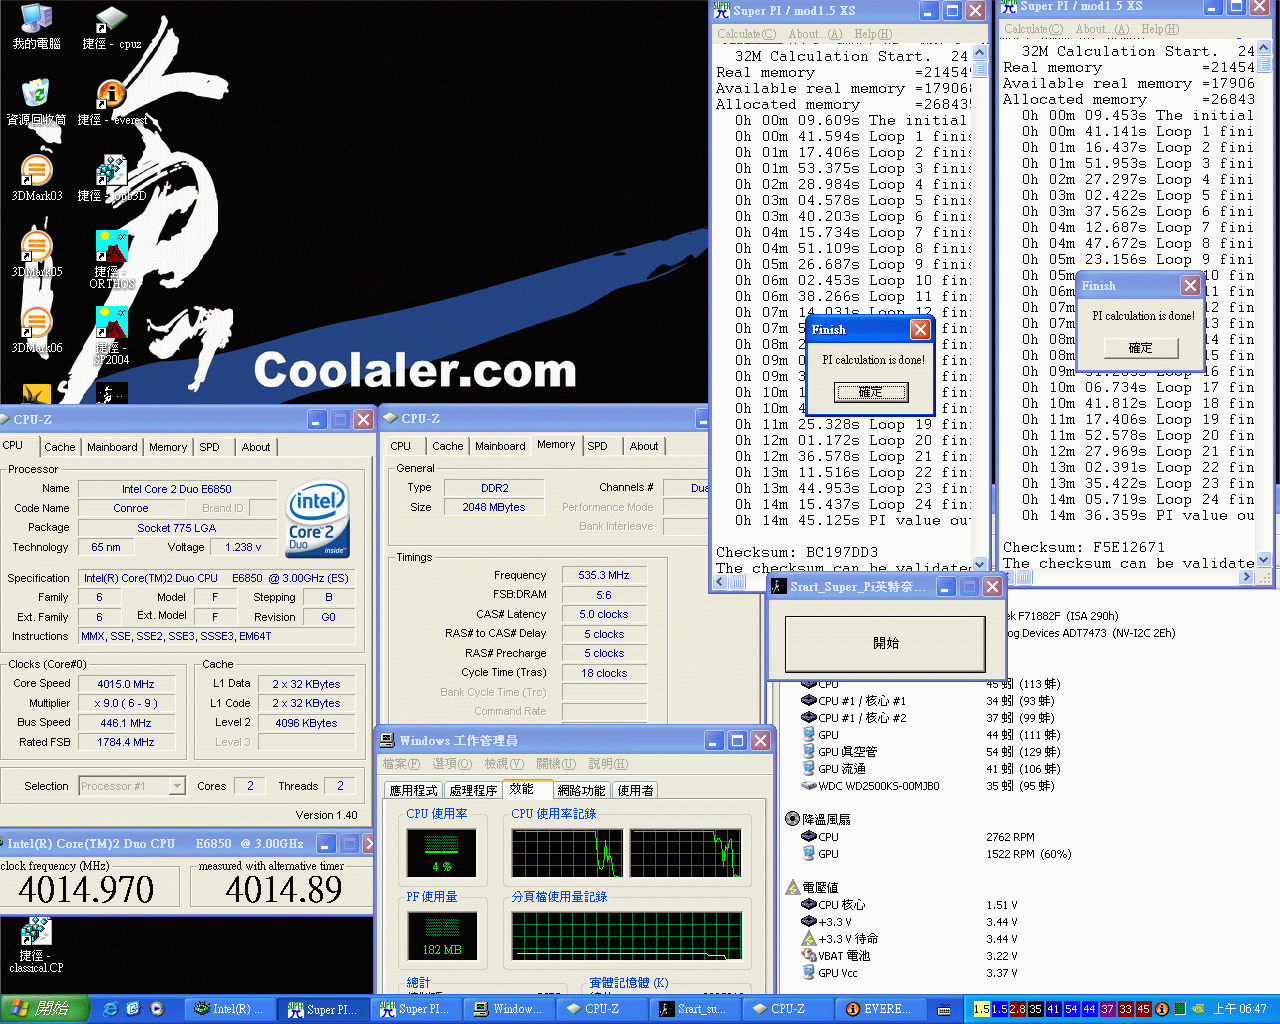
Task: Open Calculate(C) menu in left Super PI
Action: (x=746, y=34)
